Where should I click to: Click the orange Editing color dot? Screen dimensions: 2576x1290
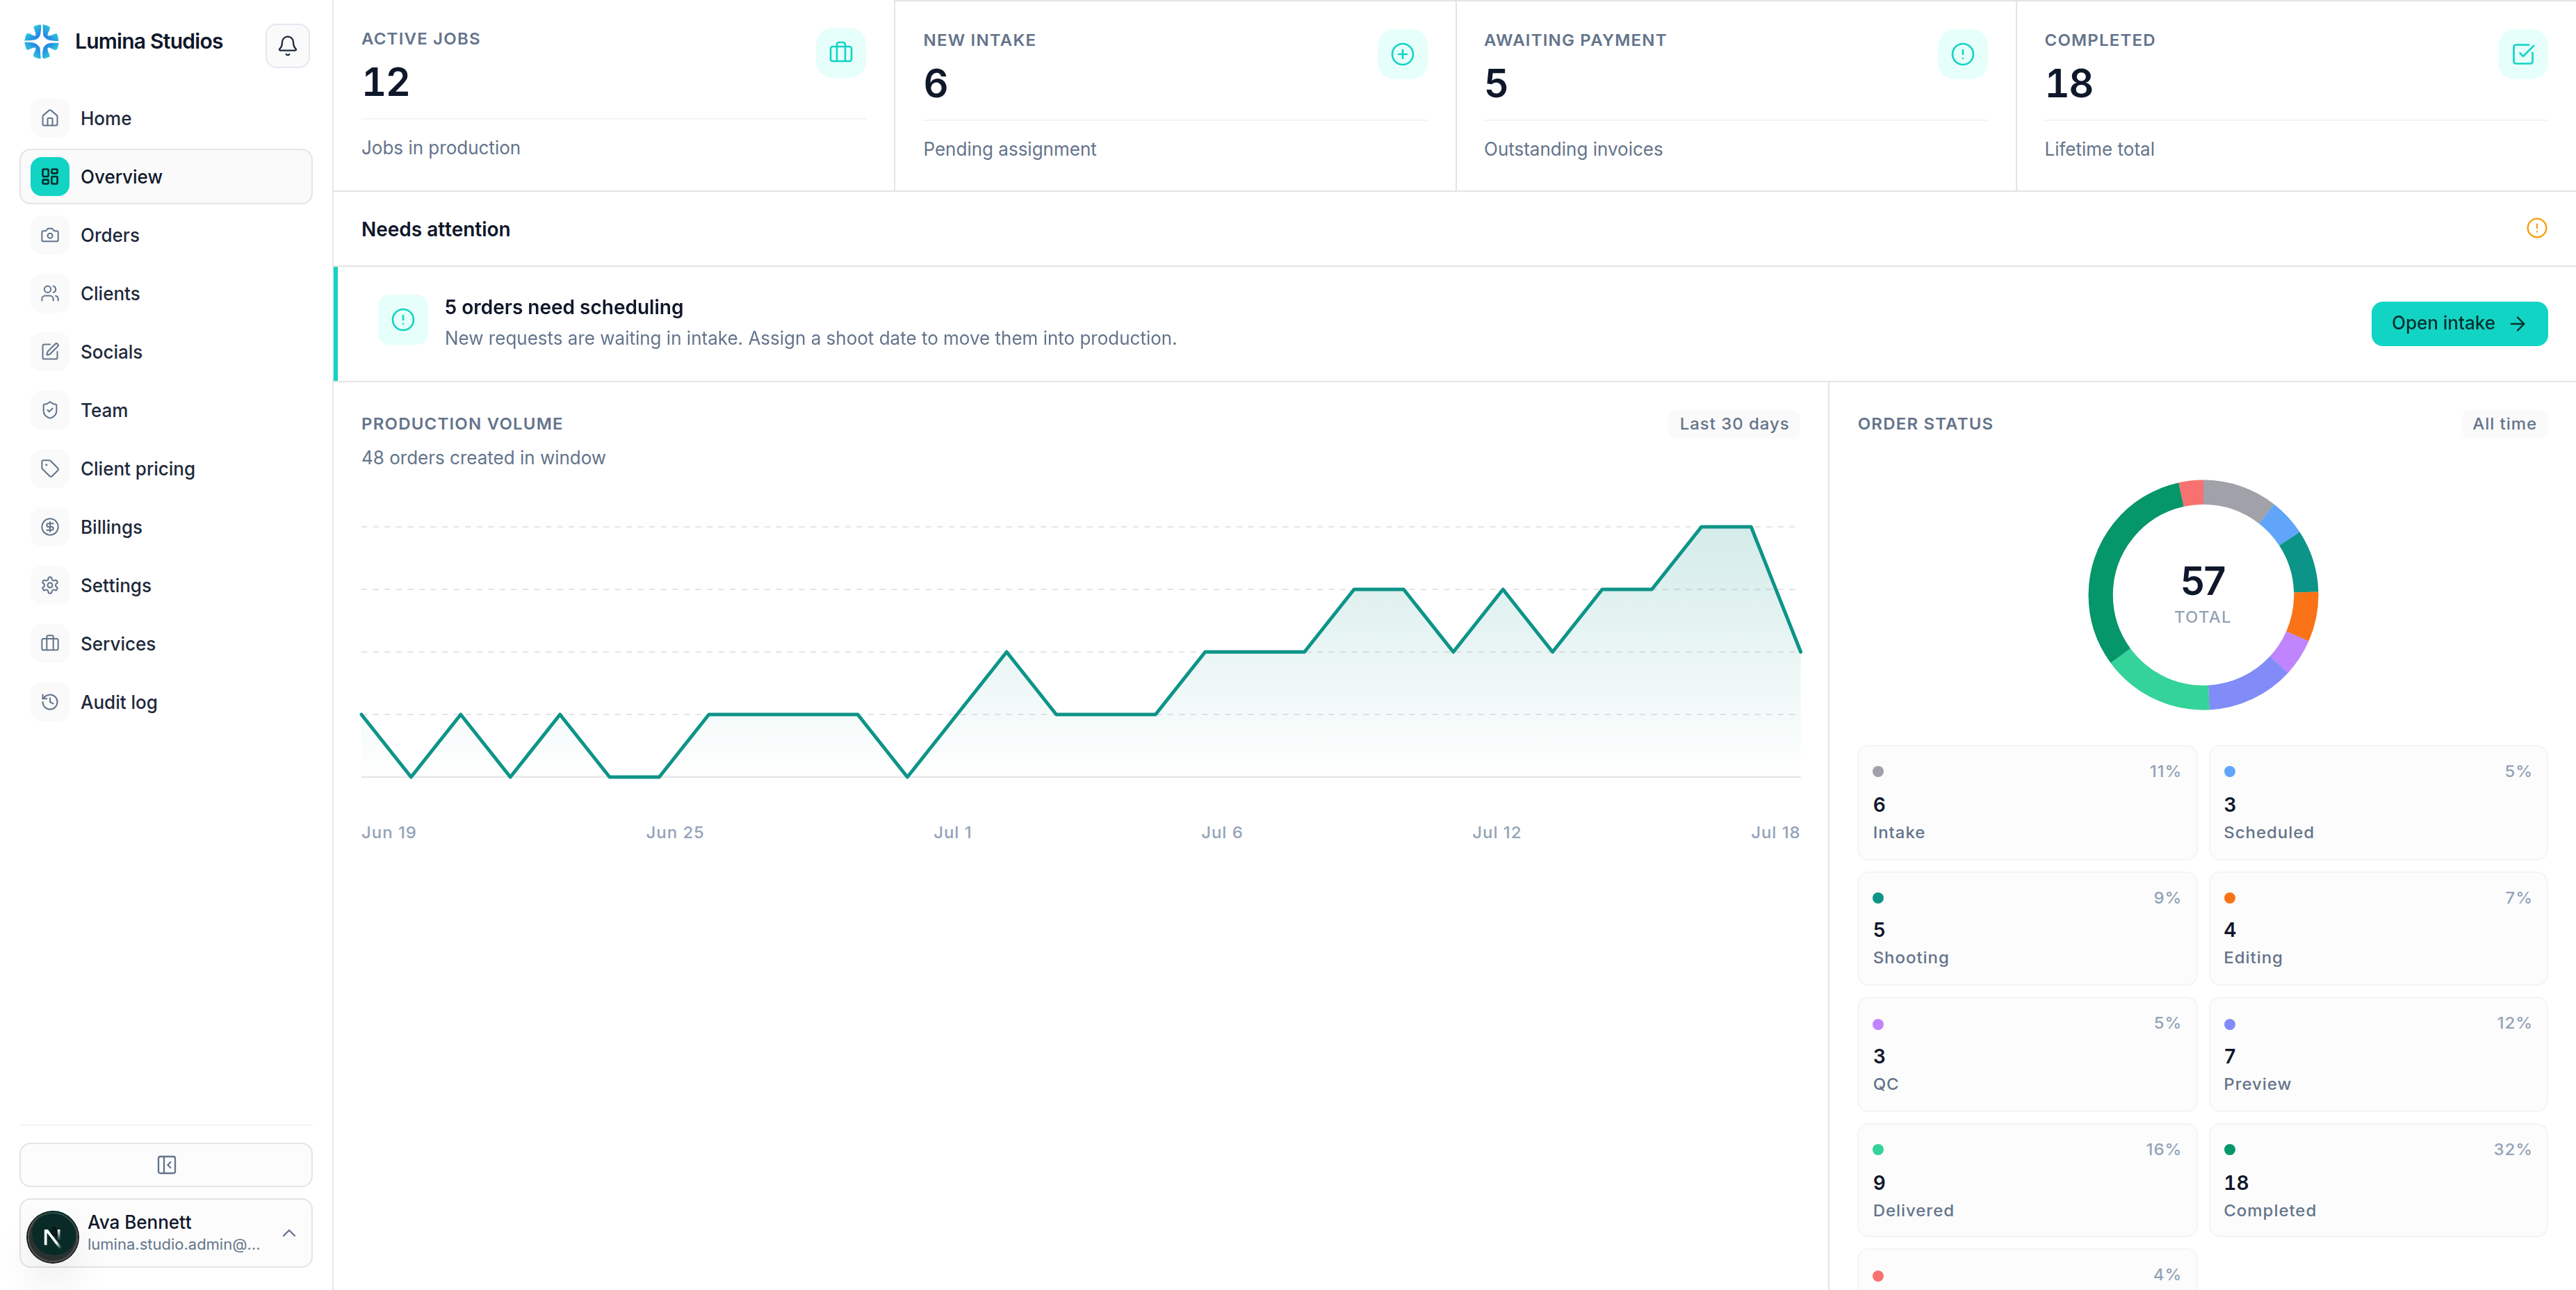[2229, 898]
